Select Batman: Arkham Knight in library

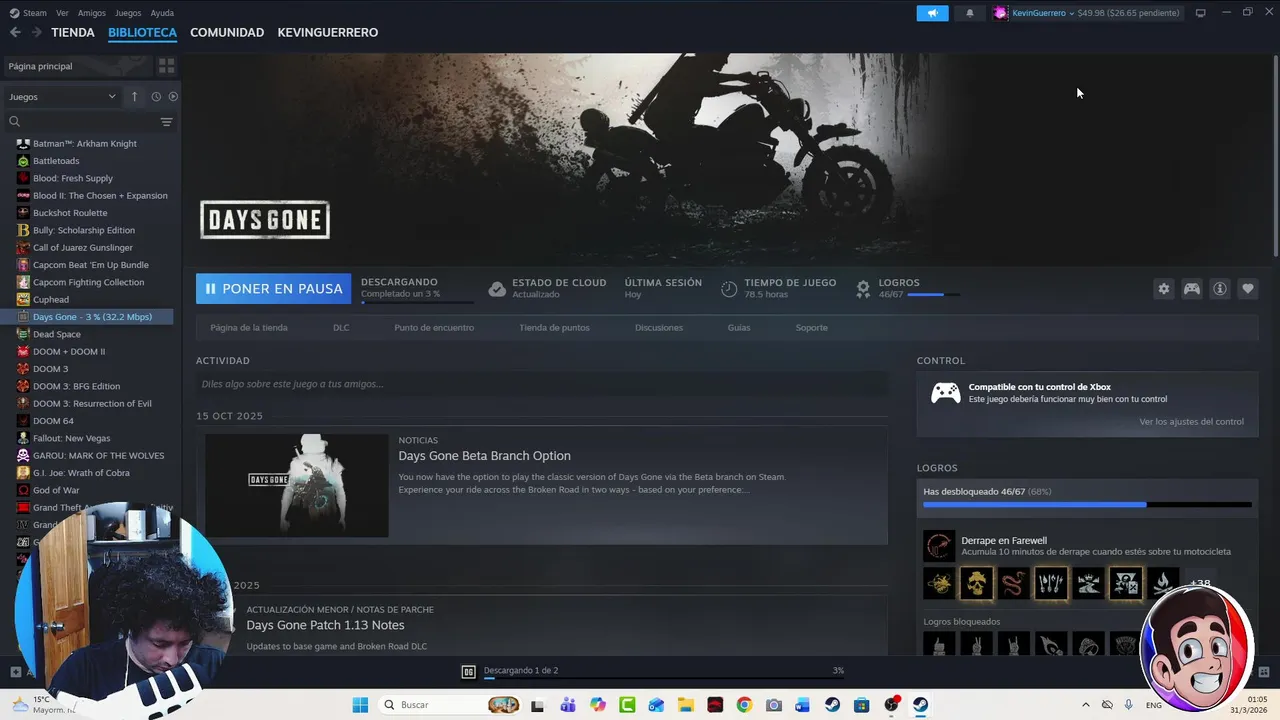pyautogui.click(x=85, y=143)
